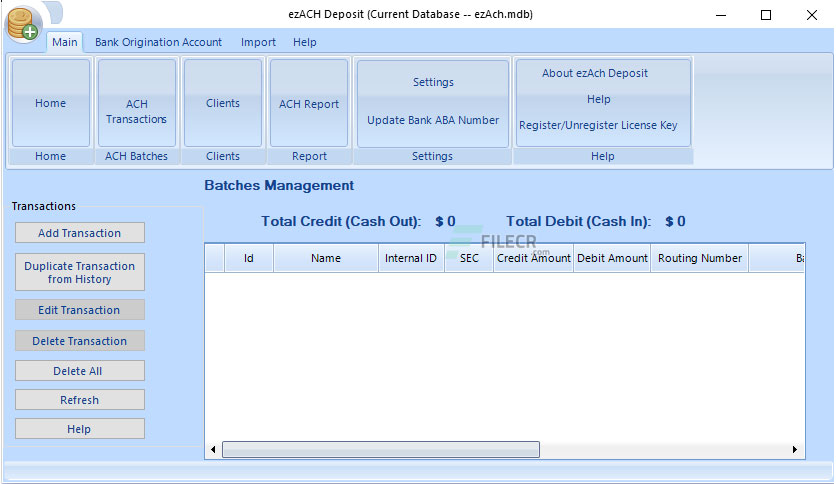Sort by the SEC column header
Screen dimensions: 836x484
tap(469, 258)
